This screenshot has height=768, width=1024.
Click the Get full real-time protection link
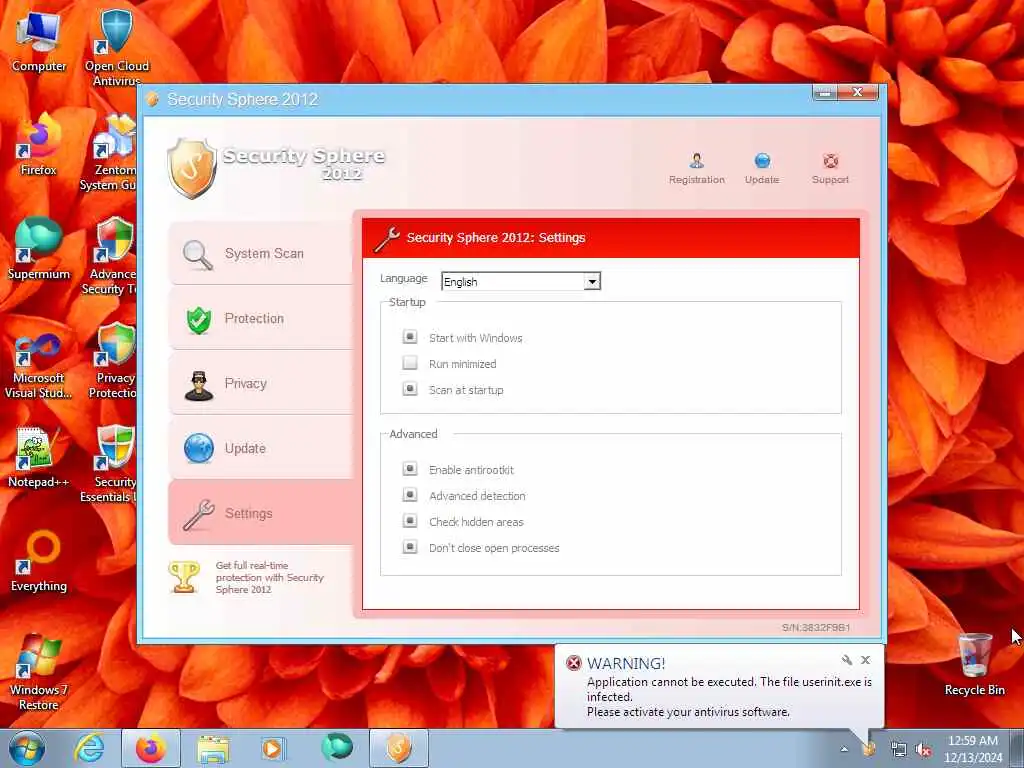pos(269,577)
